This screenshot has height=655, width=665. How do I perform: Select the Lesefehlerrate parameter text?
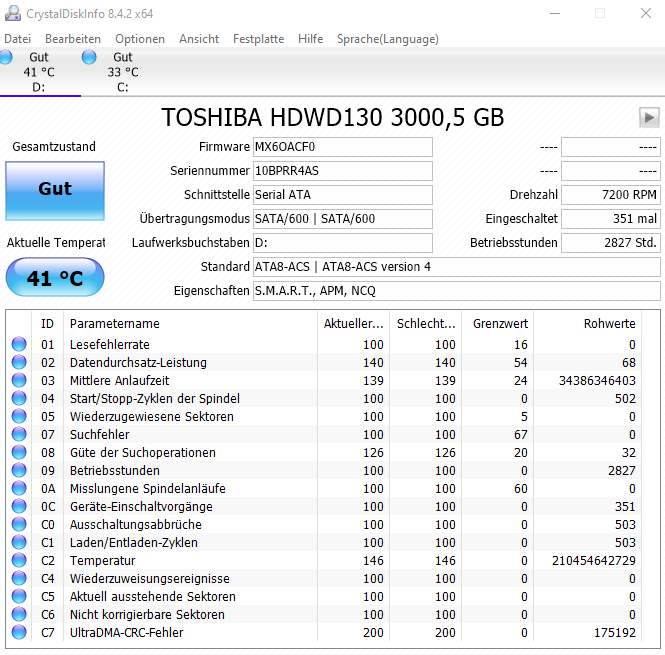[x=110, y=344]
